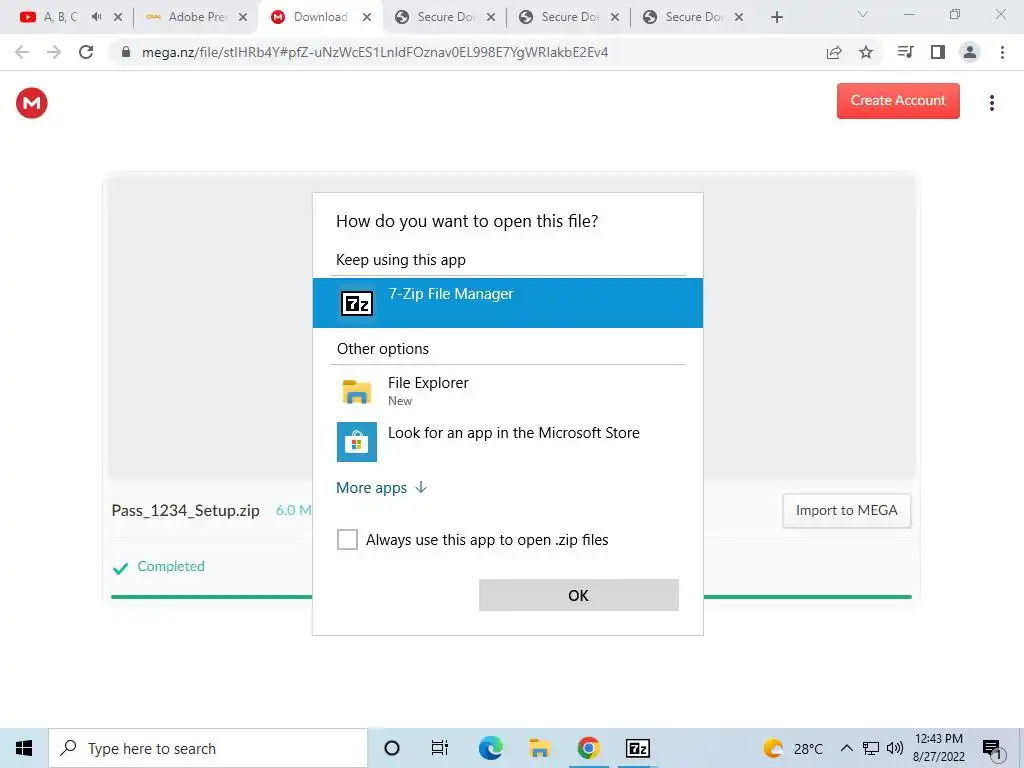Image resolution: width=1024 pixels, height=768 pixels.
Task: Open the media controls icon
Action: click(905, 52)
